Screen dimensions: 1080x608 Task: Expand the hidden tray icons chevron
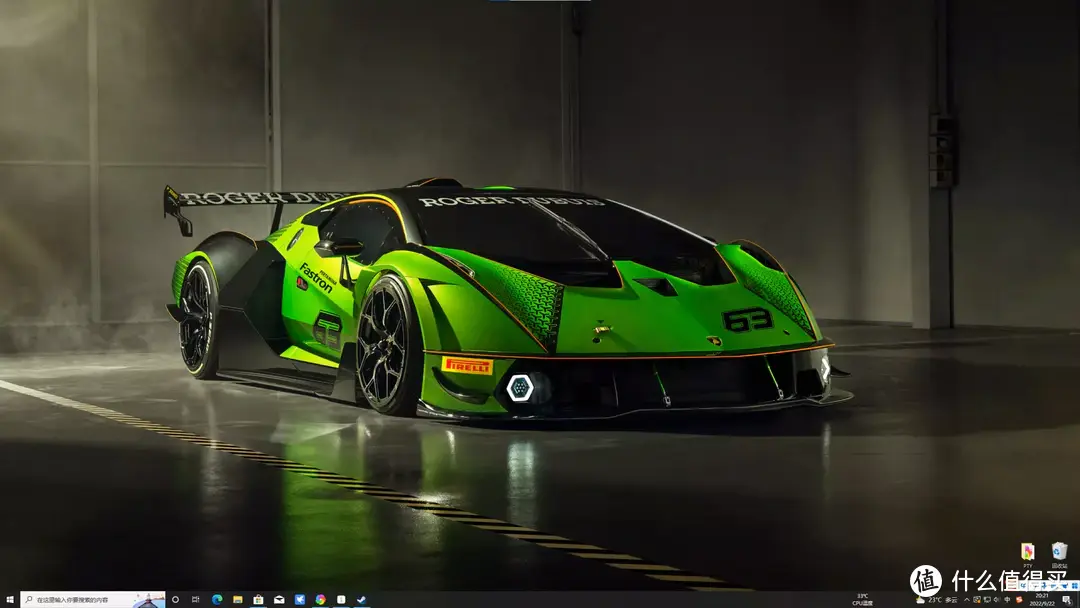pyautogui.click(x=967, y=600)
